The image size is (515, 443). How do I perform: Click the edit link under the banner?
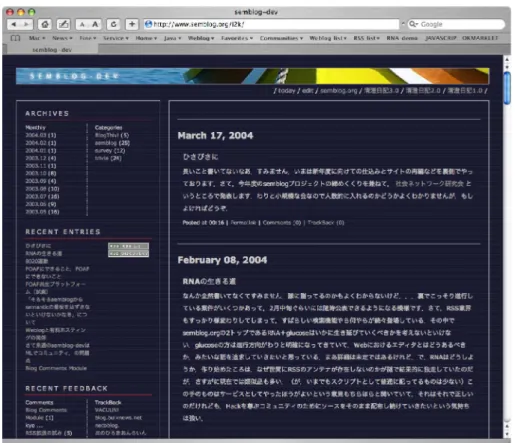tap(308, 91)
